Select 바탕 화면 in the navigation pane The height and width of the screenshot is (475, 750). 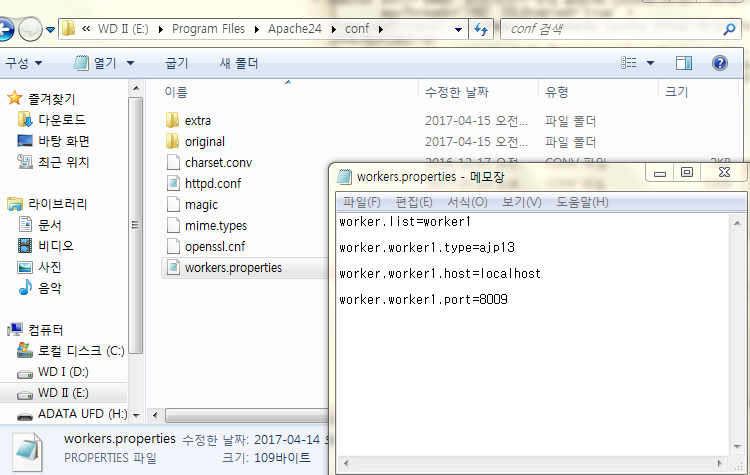coord(64,141)
